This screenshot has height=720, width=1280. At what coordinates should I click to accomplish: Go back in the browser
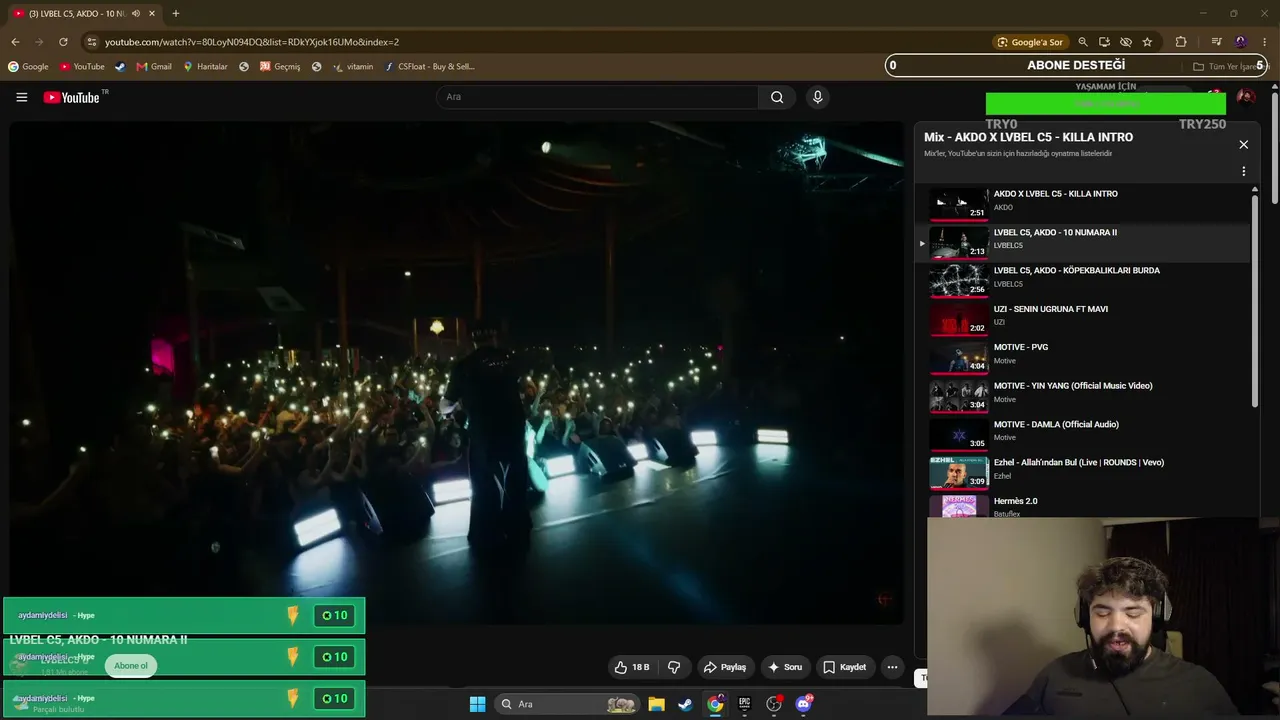click(15, 42)
